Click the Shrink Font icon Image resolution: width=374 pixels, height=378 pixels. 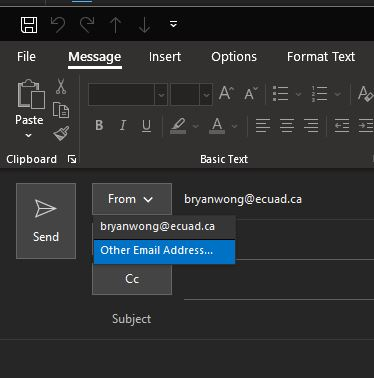coord(251,93)
